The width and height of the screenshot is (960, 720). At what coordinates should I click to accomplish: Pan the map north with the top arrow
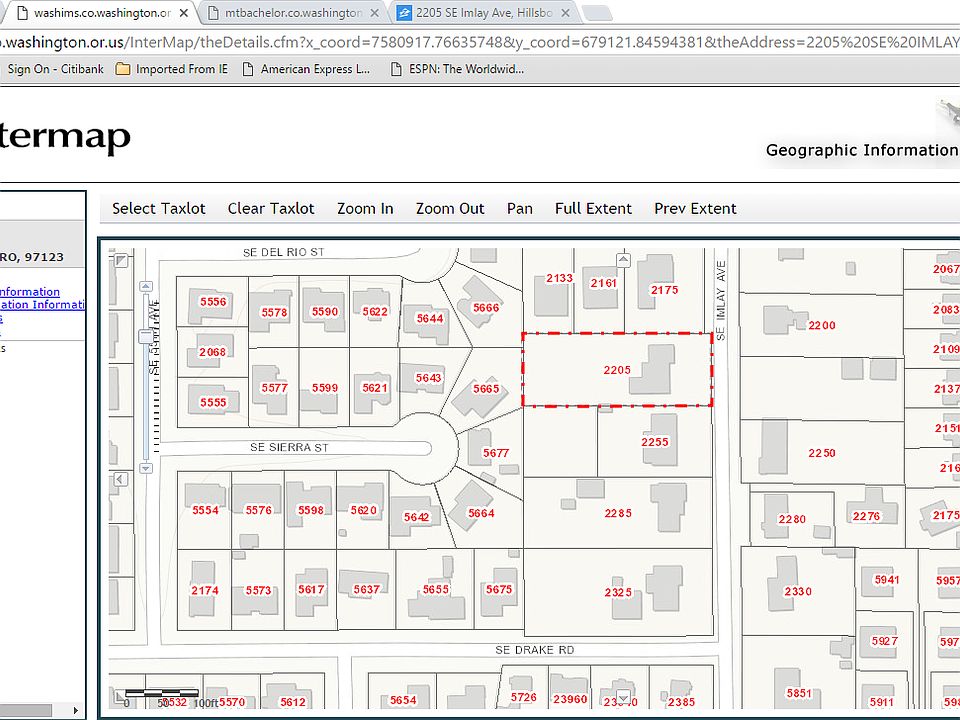point(623,260)
